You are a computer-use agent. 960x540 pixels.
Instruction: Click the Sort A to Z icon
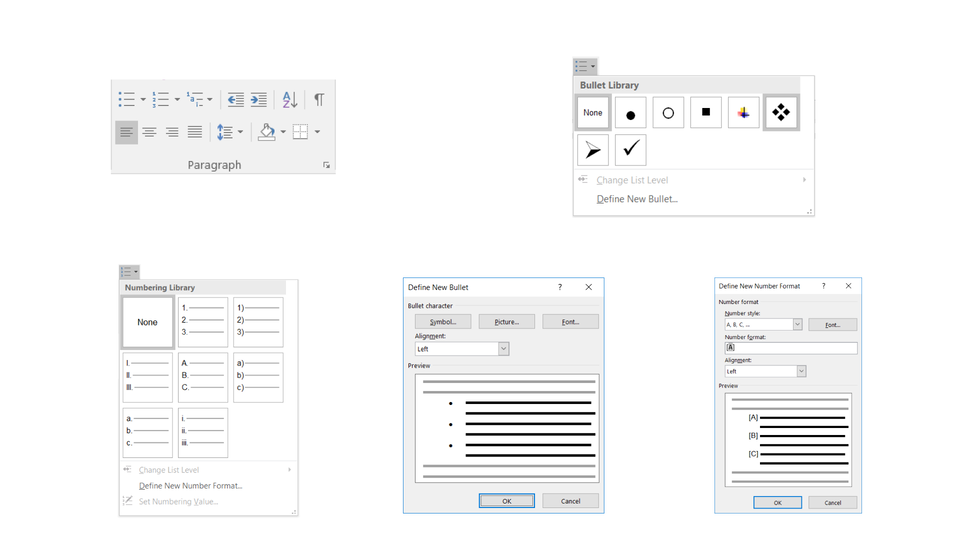pyautogui.click(x=289, y=99)
